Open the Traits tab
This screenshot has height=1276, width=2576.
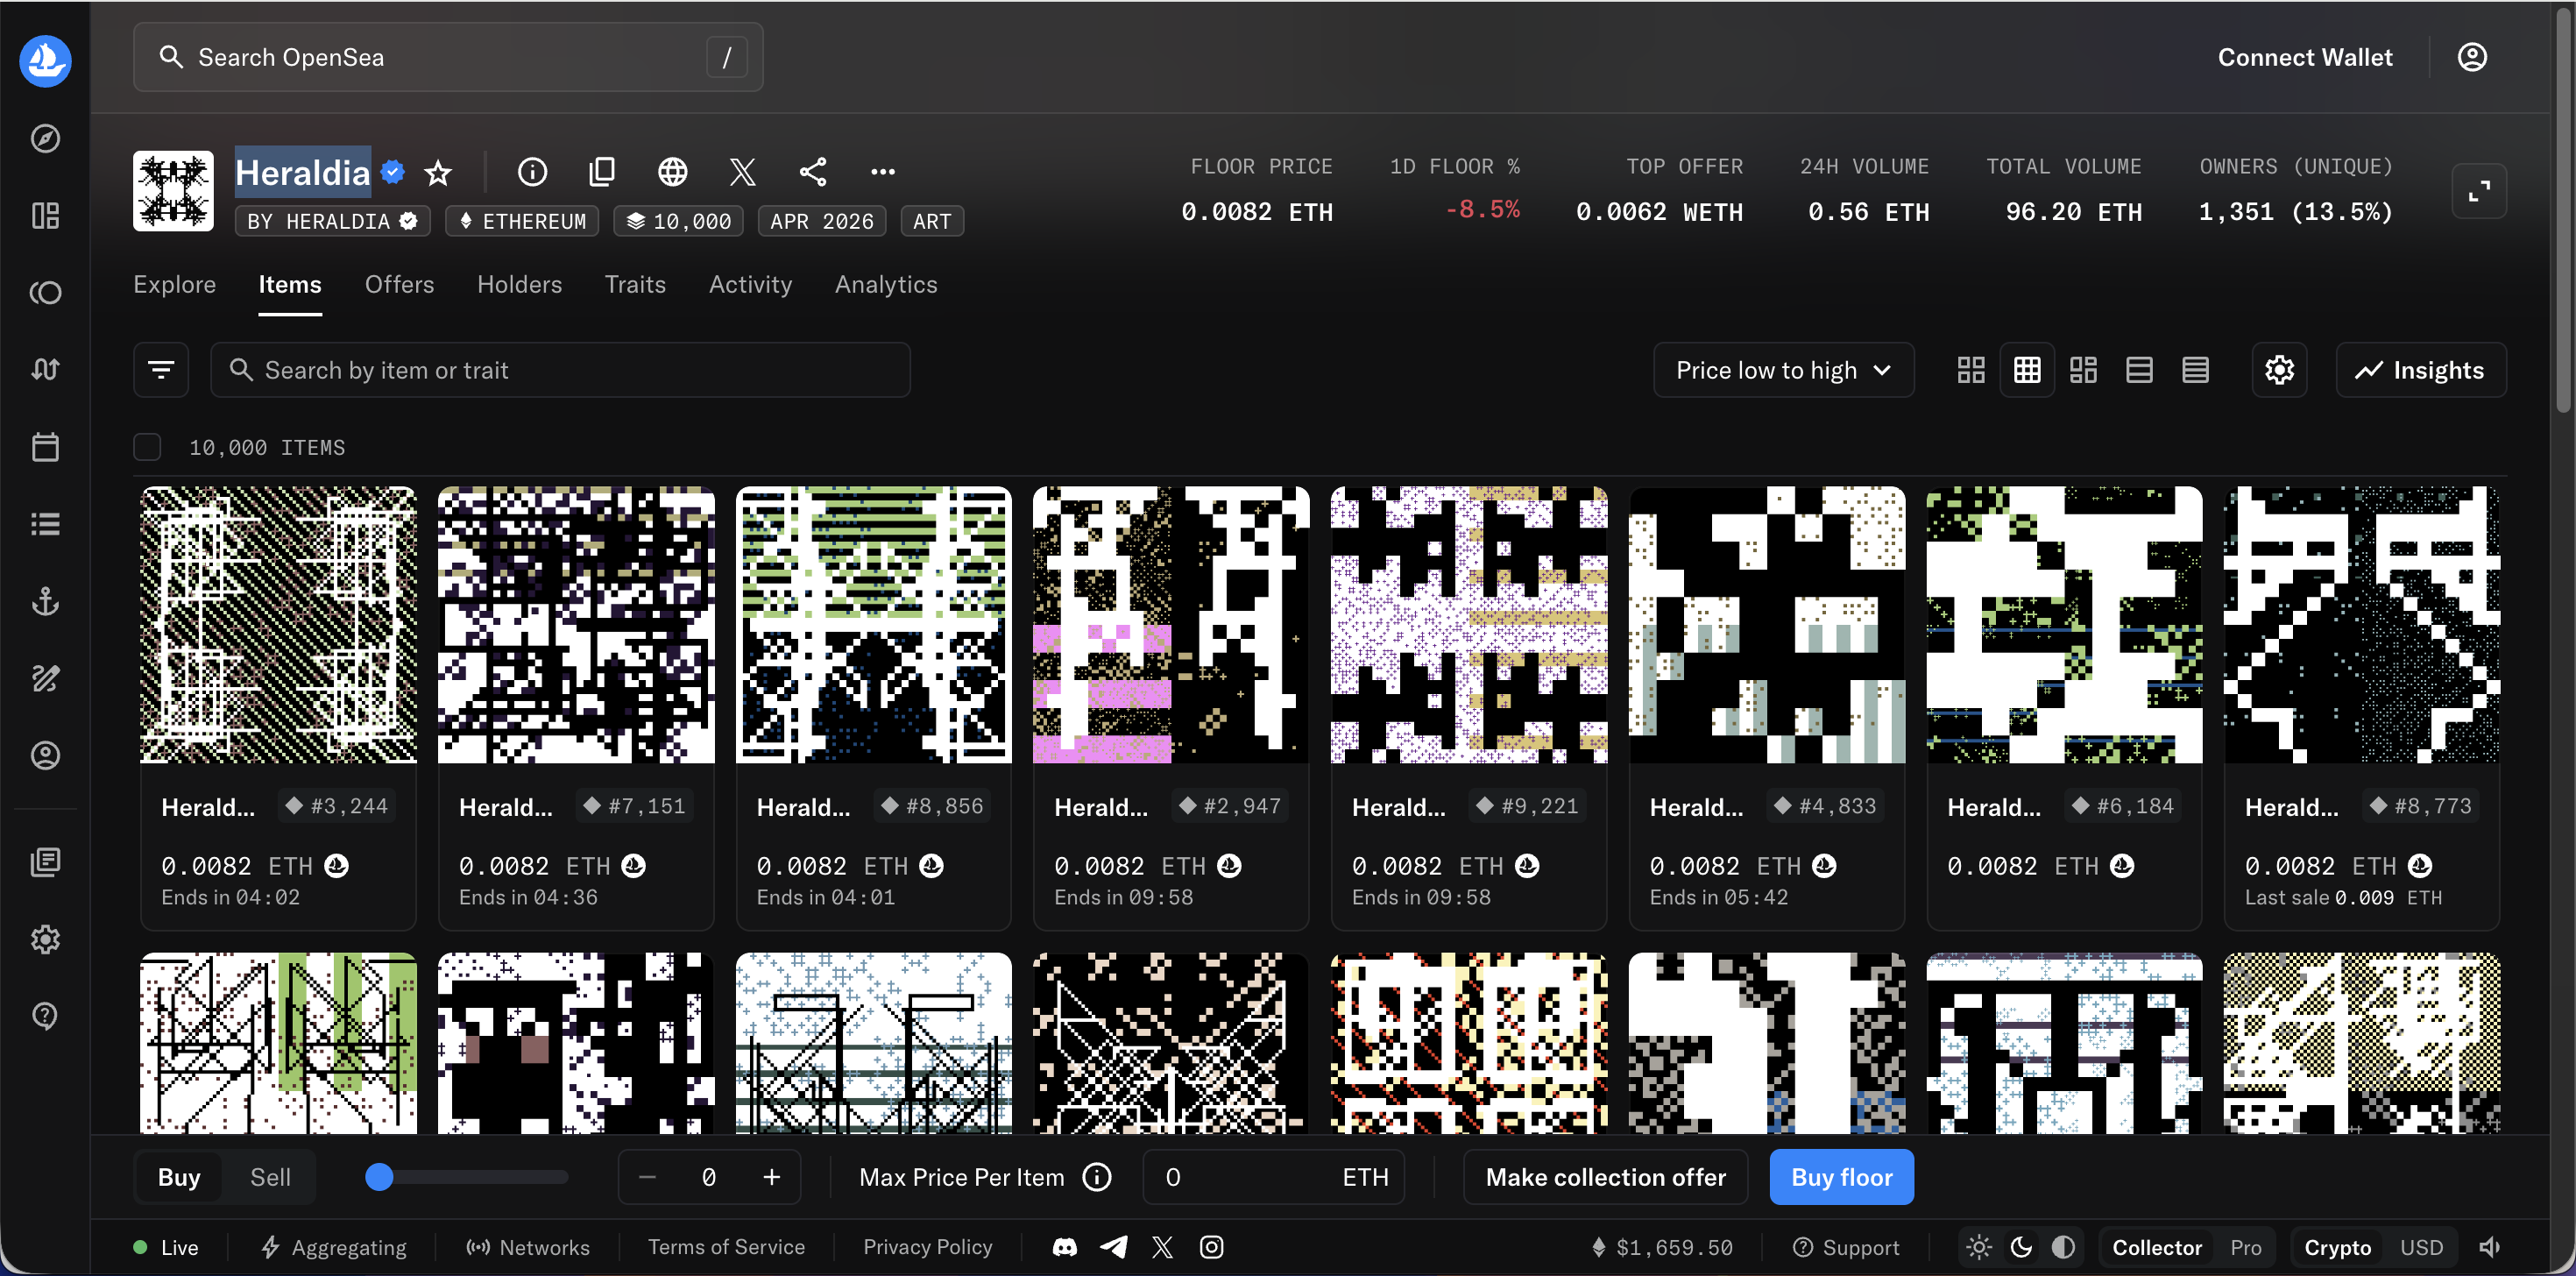click(x=635, y=285)
